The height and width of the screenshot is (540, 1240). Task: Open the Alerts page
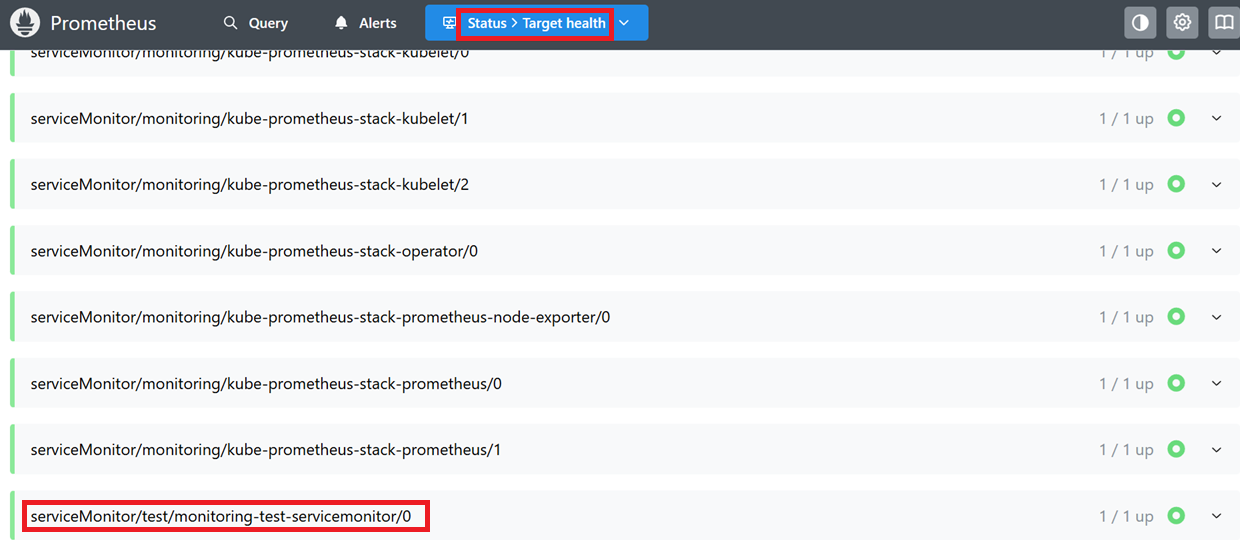click(x=366, y=23)
